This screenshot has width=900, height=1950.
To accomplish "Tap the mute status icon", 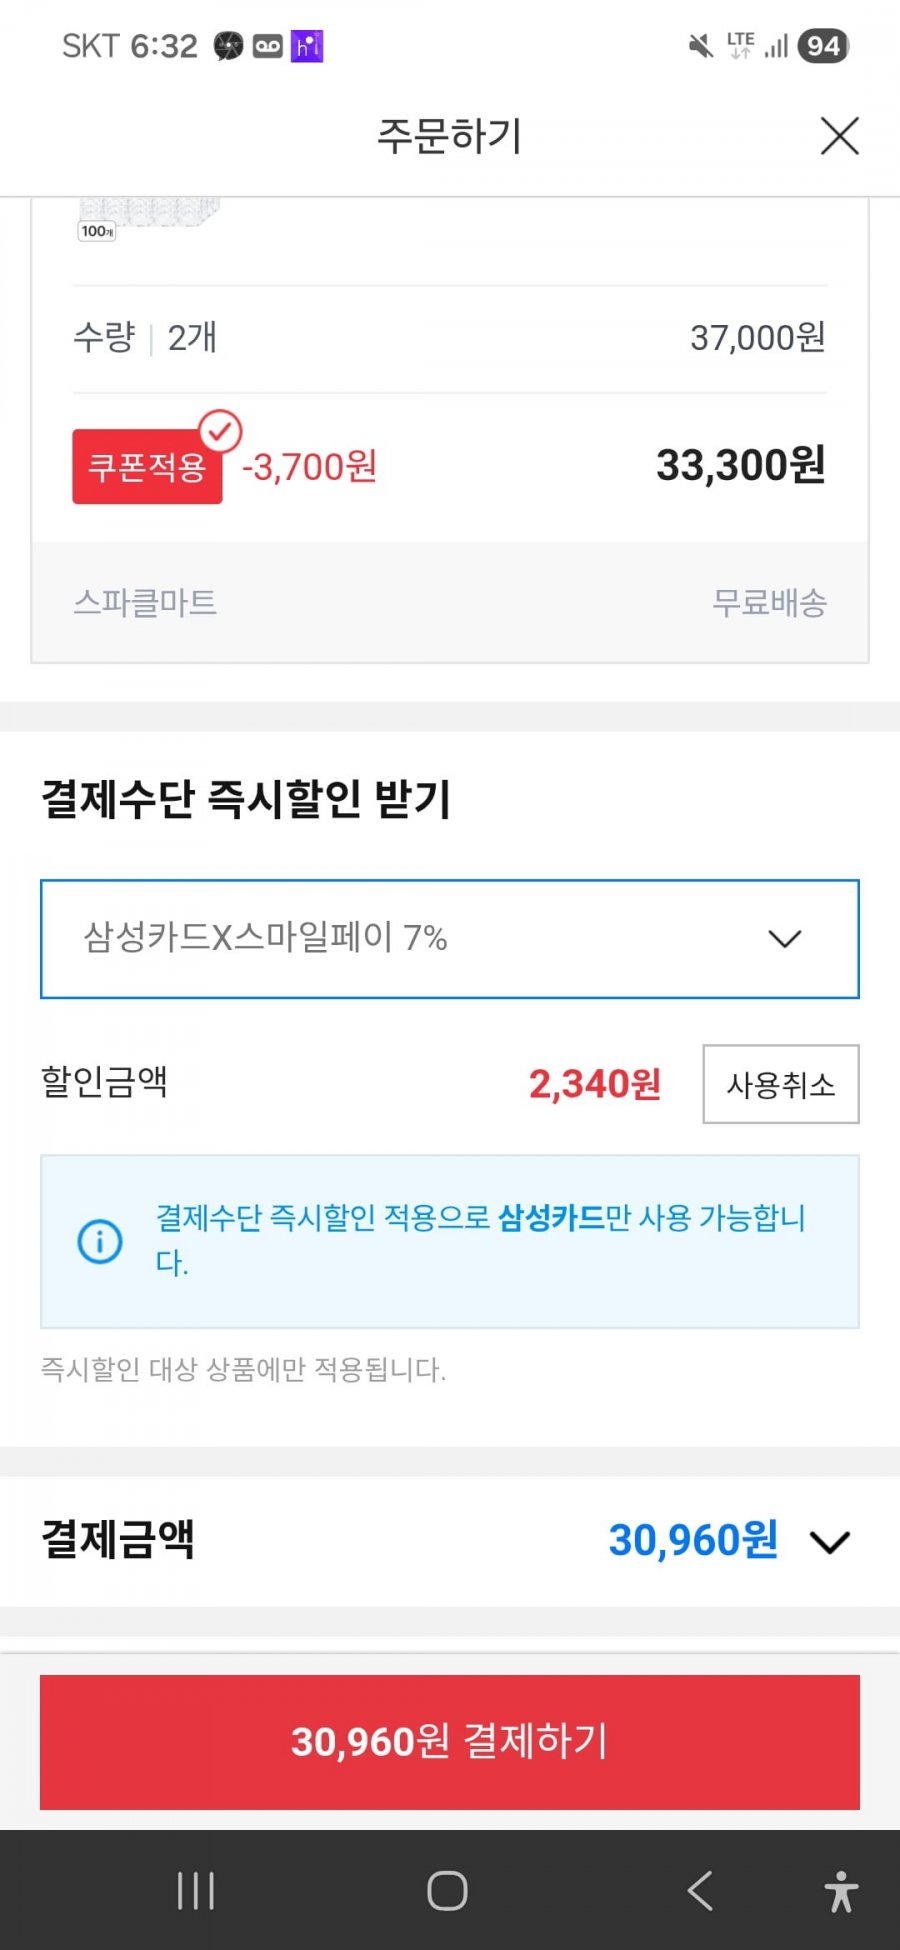I will click(700, 46).
